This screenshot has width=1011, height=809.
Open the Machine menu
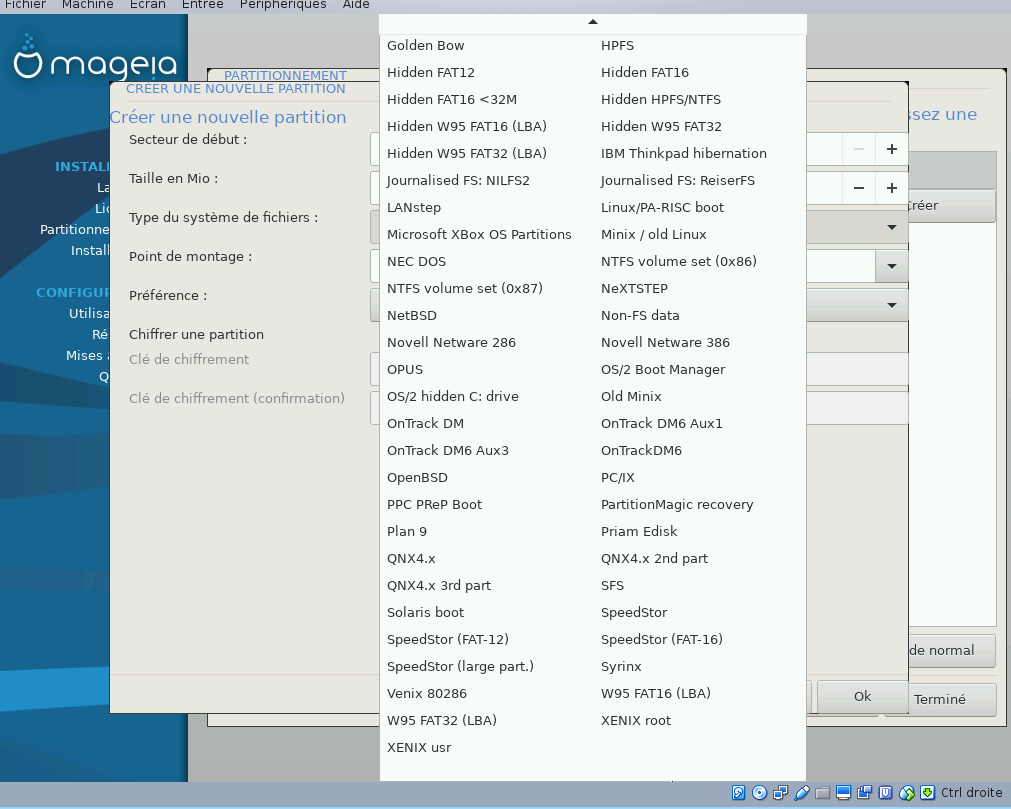coord(88,5)
